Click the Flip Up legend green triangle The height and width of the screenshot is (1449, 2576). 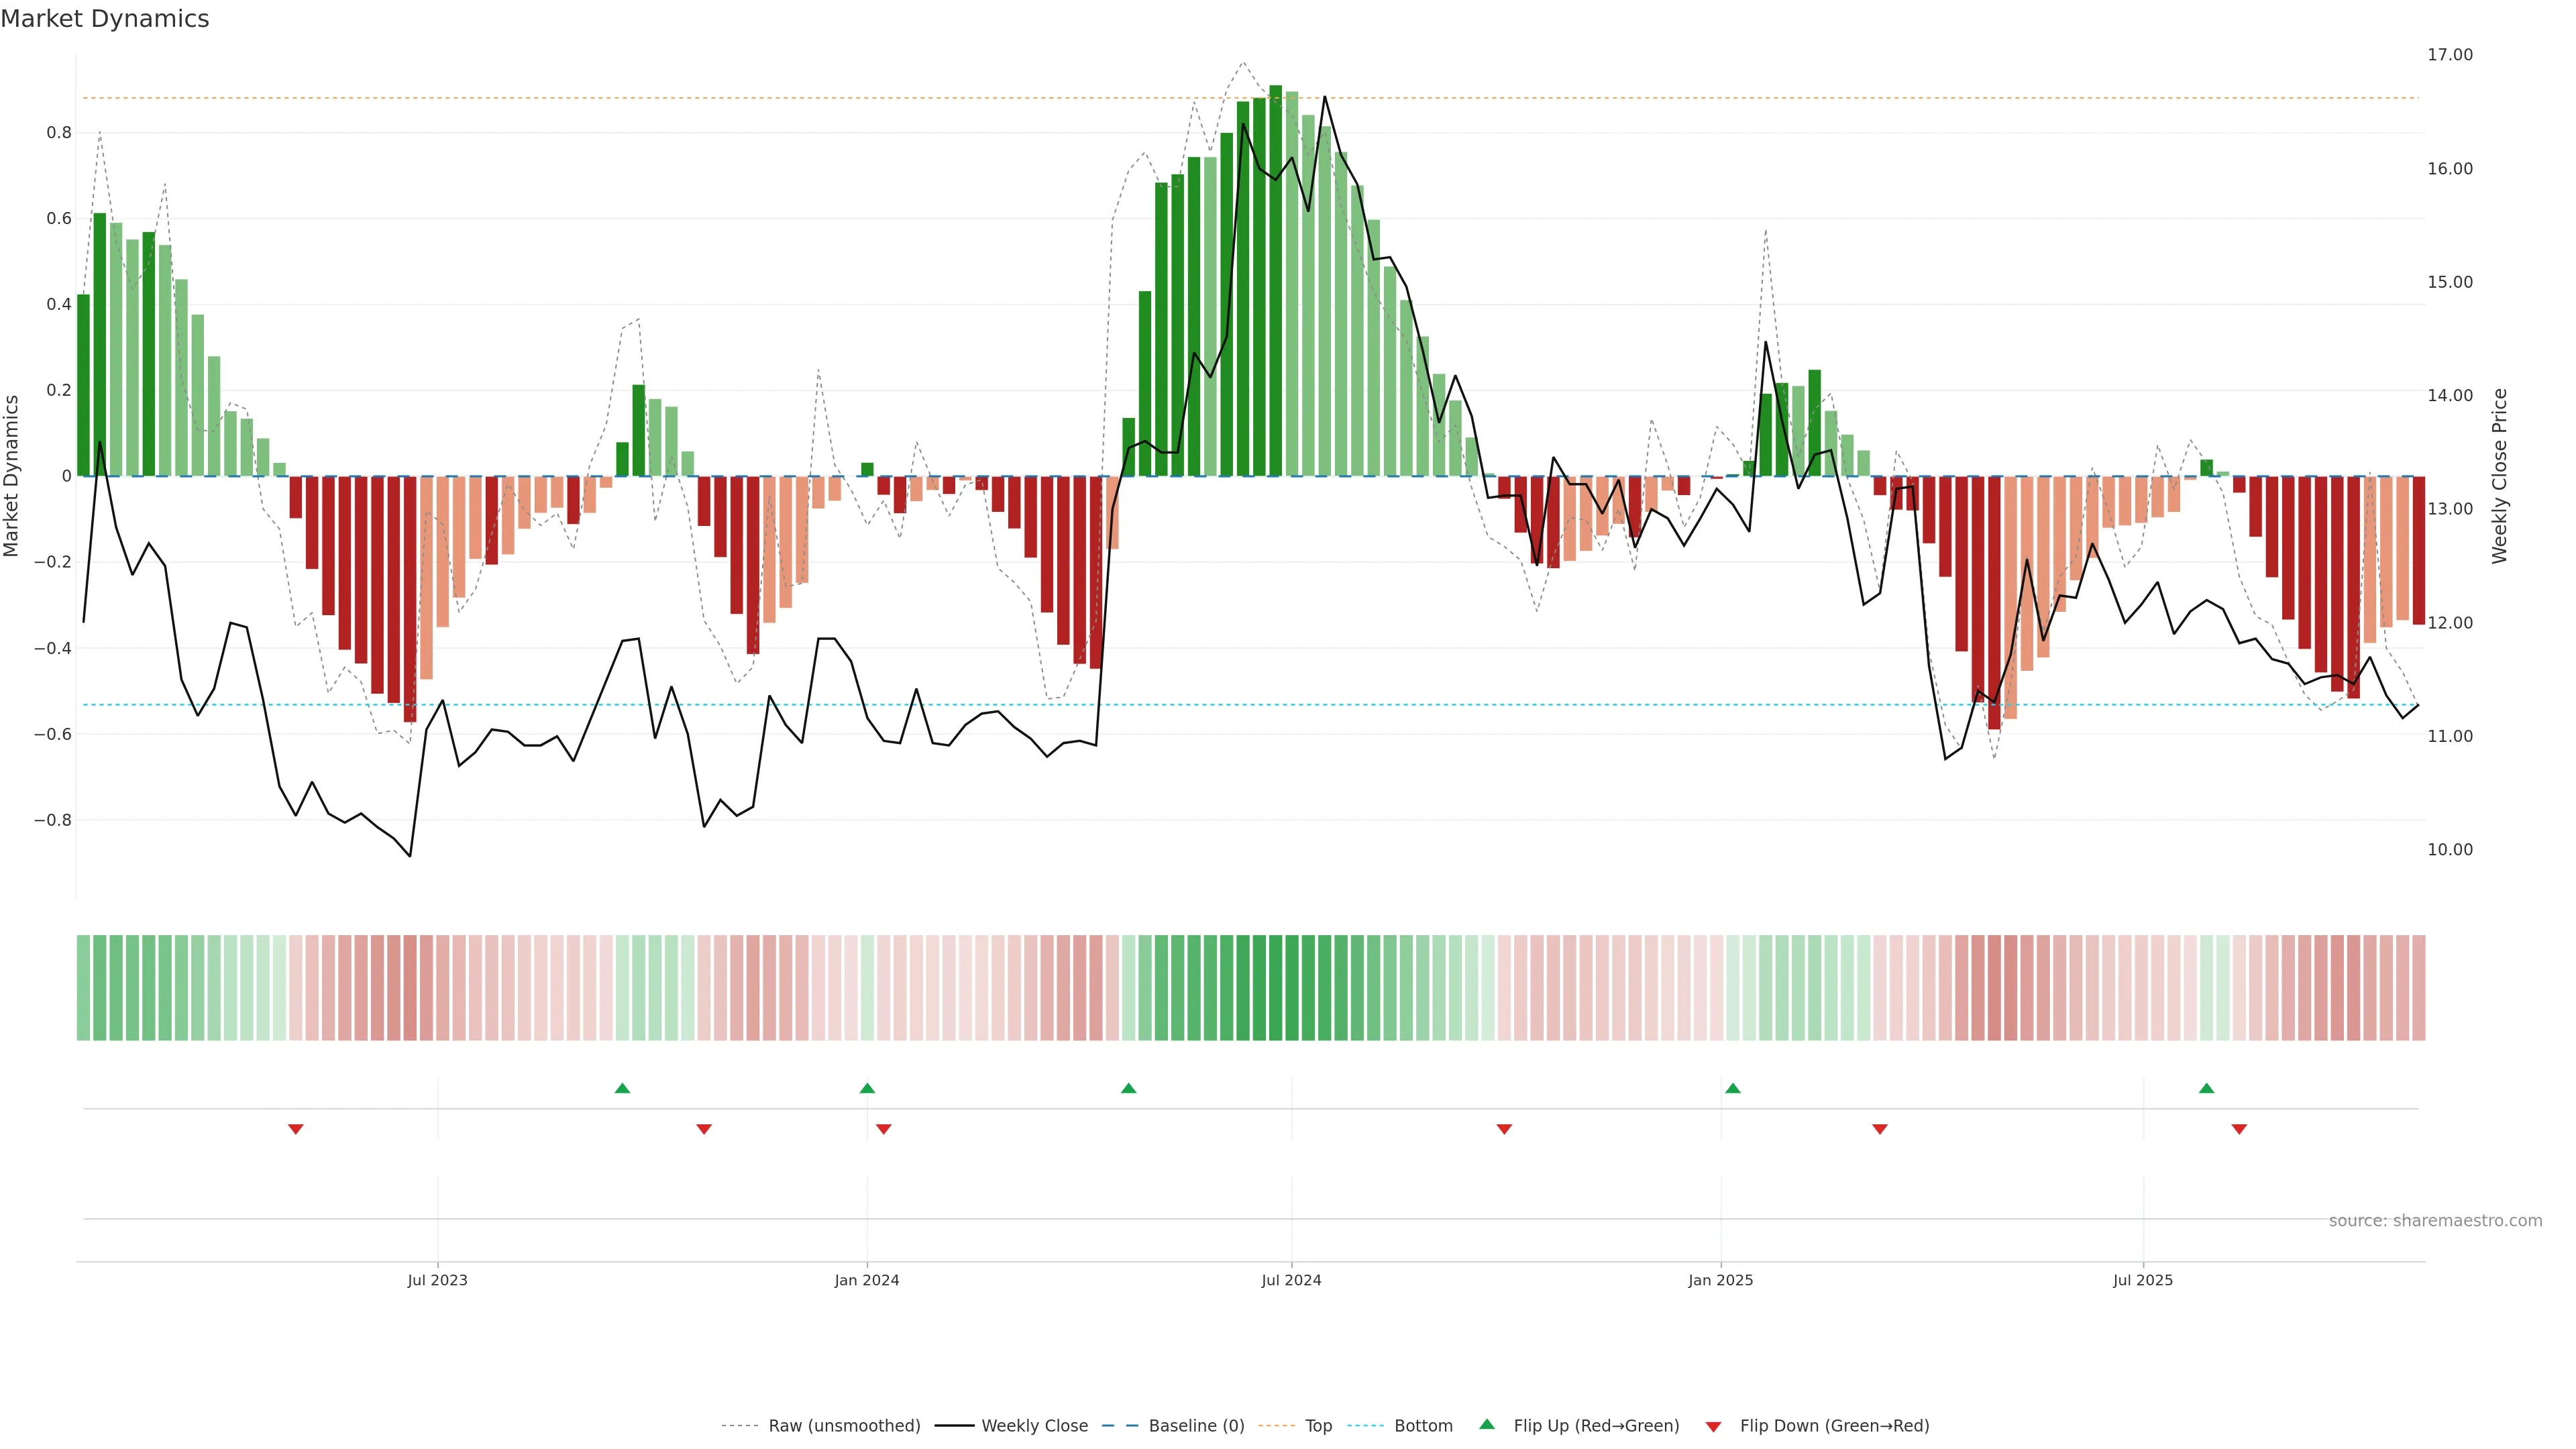[1487, 1424]
